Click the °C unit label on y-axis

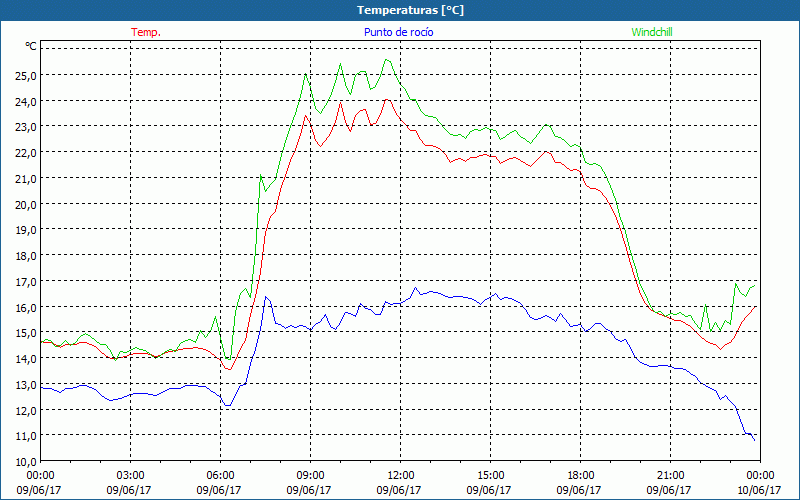(x=31, y=46)
